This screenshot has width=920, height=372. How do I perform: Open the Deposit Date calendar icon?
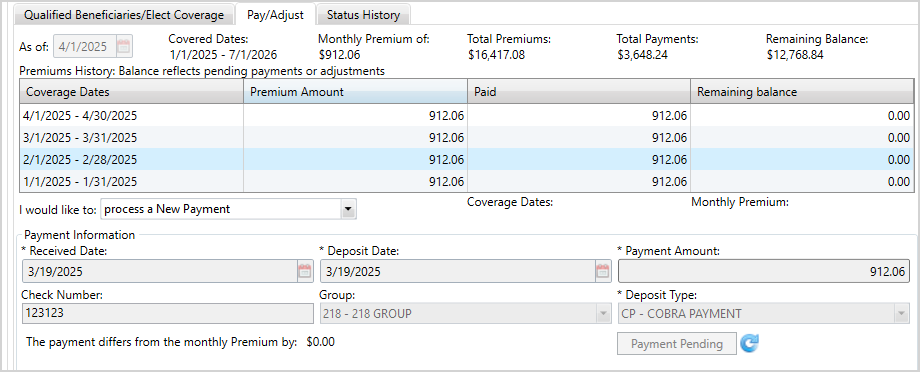pos(603,271)
